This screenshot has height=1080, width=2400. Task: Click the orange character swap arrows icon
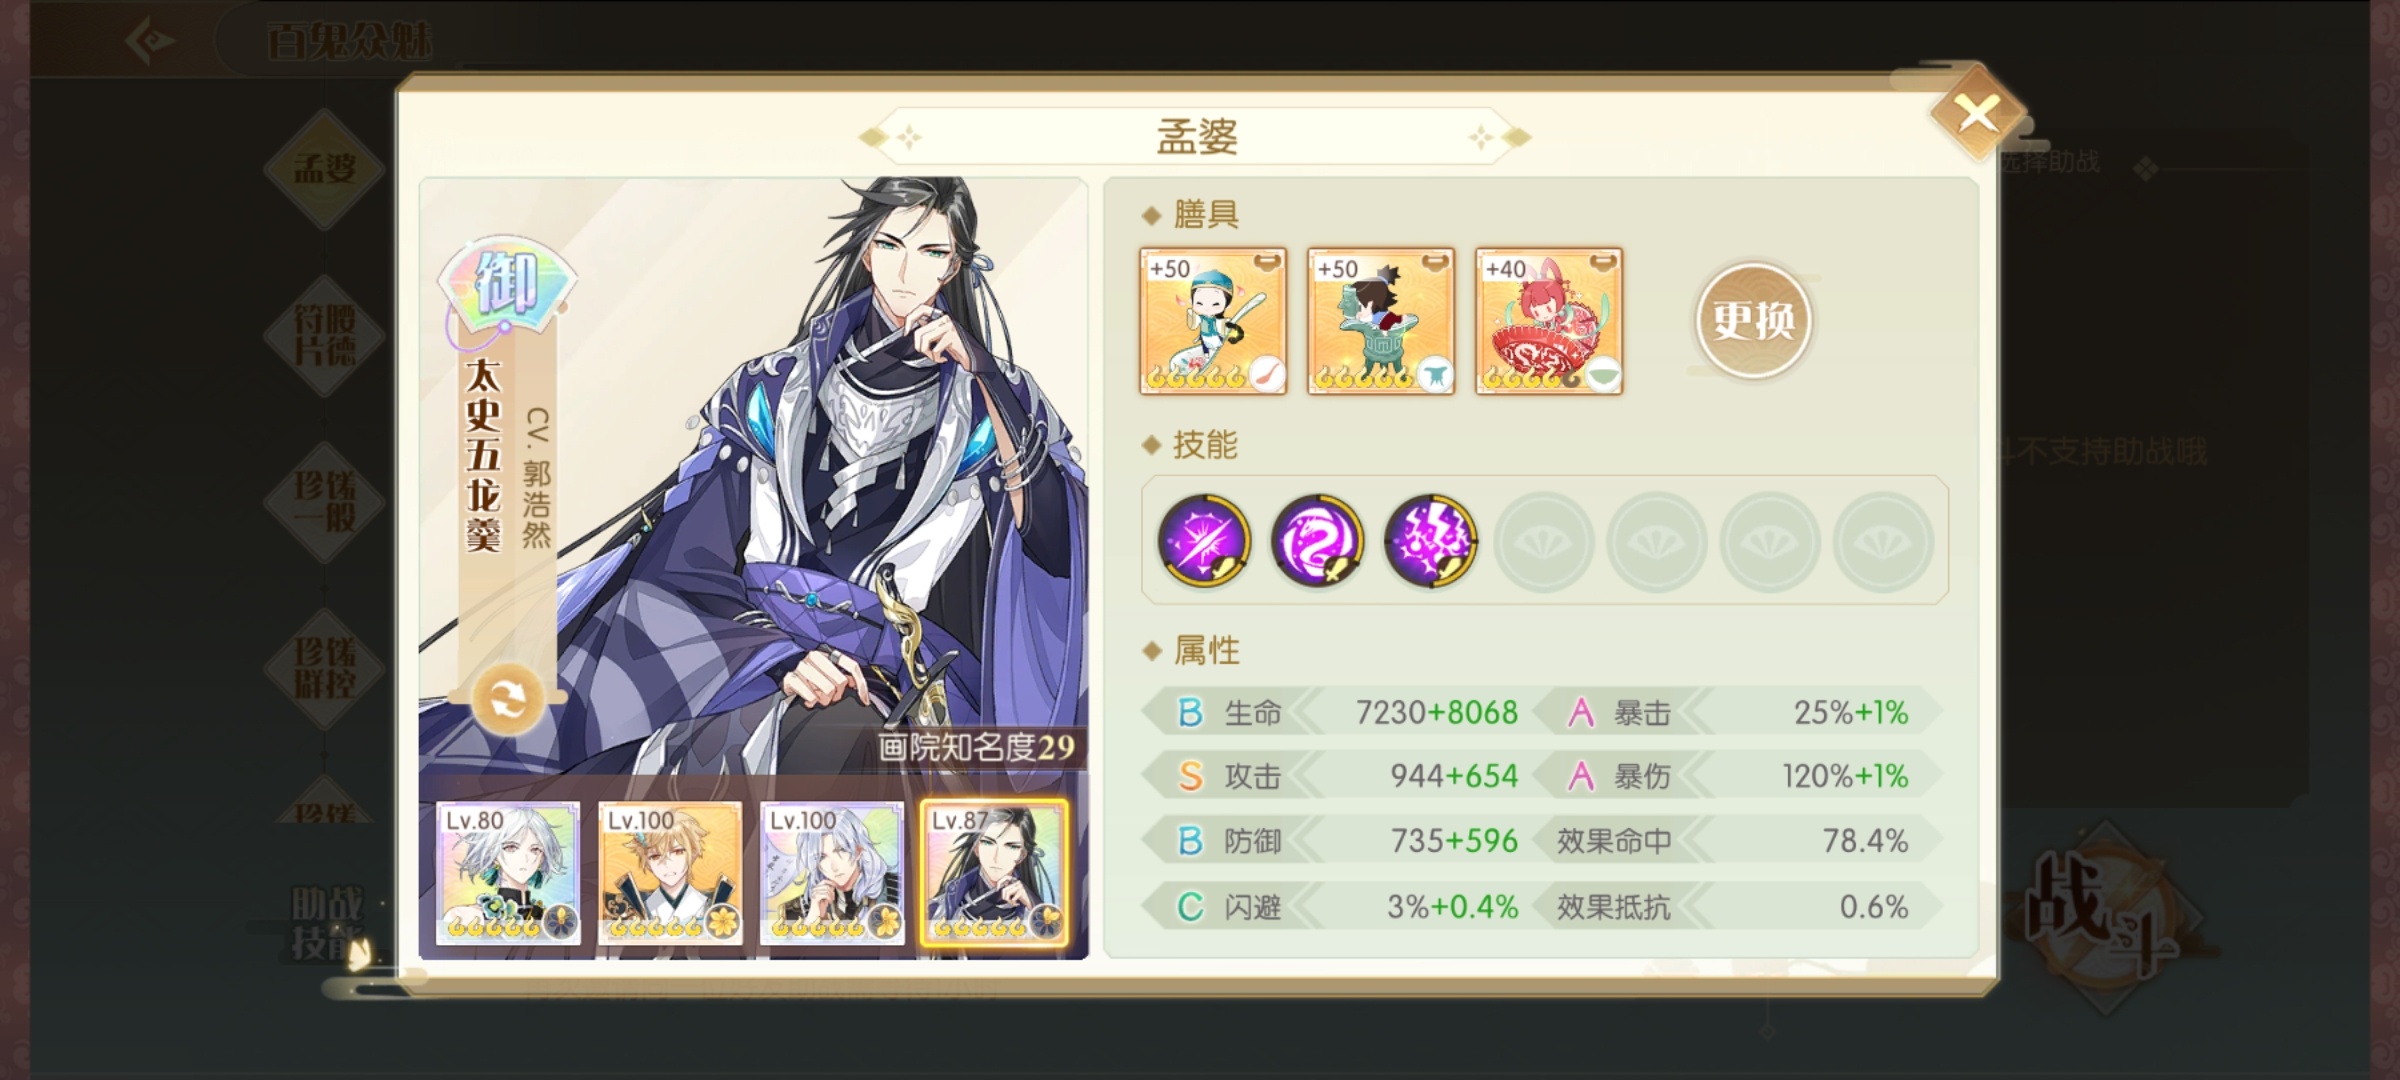[x=508, y=700]
